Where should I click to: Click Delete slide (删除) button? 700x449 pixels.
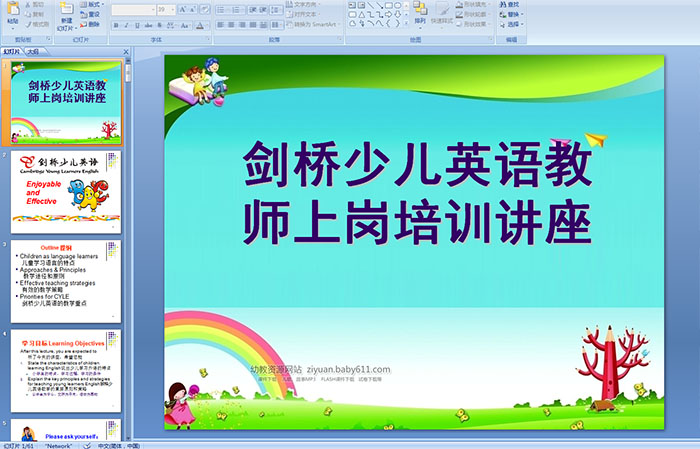click(x=90, y=24)
